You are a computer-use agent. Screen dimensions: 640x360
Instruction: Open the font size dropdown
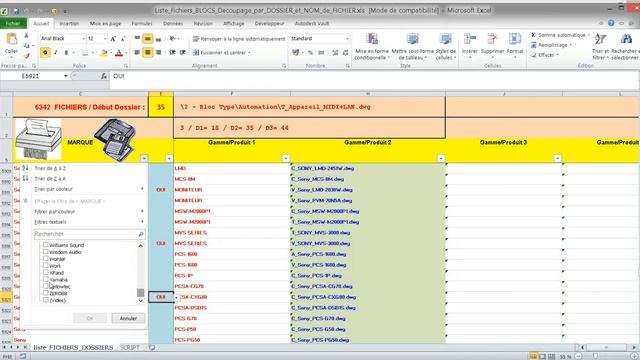click(105, 39)
